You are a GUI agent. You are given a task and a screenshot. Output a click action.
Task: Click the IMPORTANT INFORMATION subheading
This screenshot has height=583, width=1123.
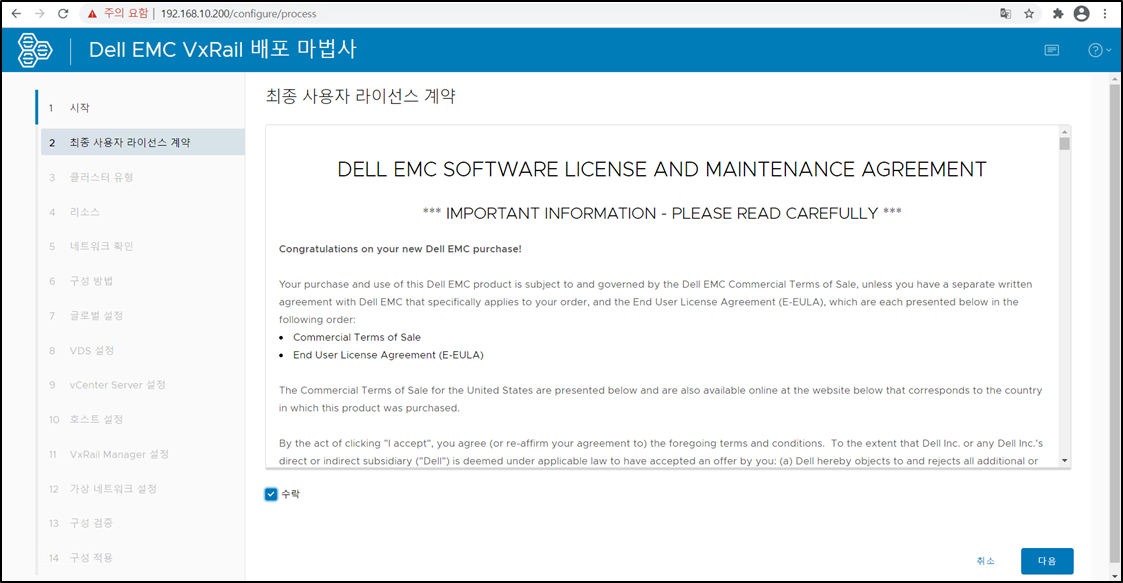tap(662, 213)
